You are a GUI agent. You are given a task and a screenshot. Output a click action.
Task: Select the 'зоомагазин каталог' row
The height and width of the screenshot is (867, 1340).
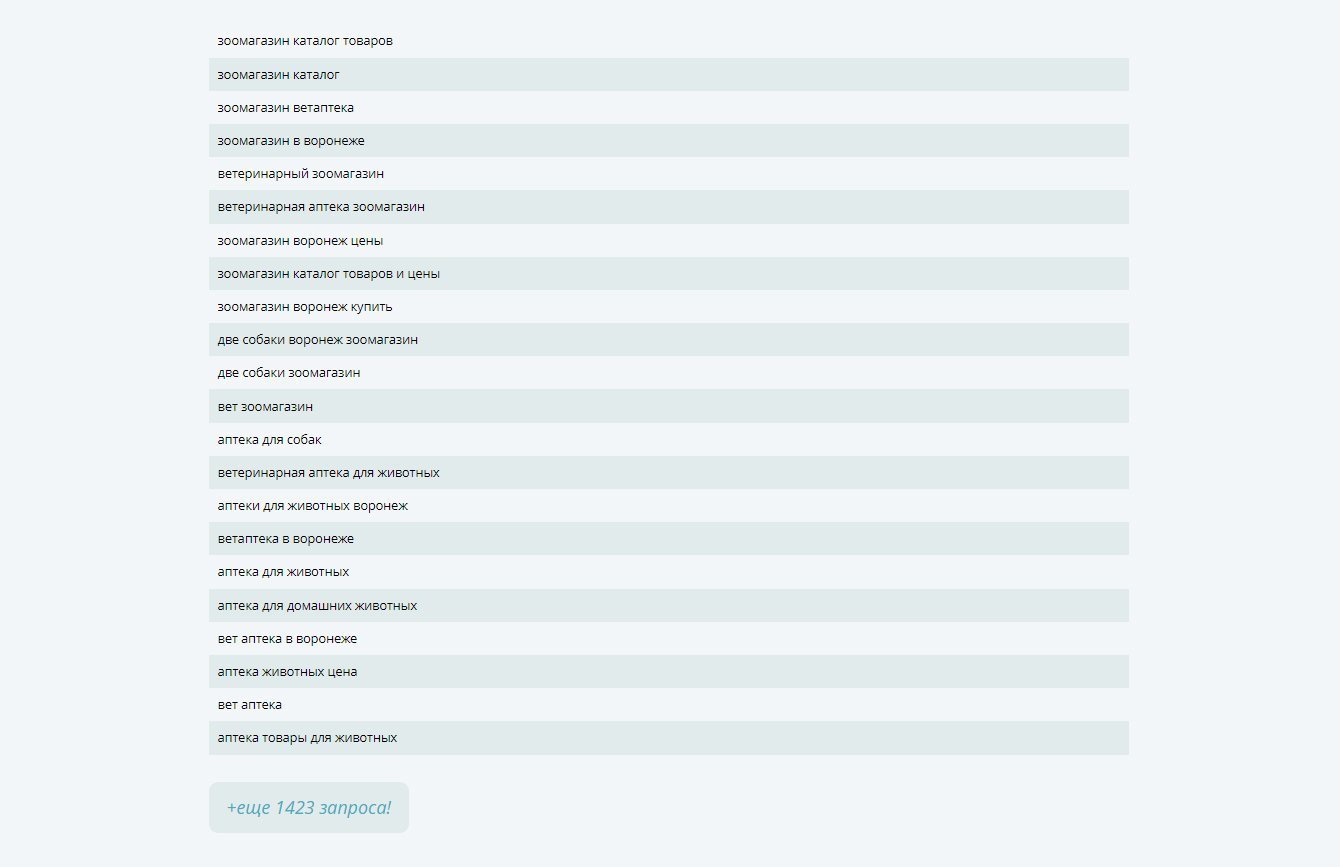669,74
